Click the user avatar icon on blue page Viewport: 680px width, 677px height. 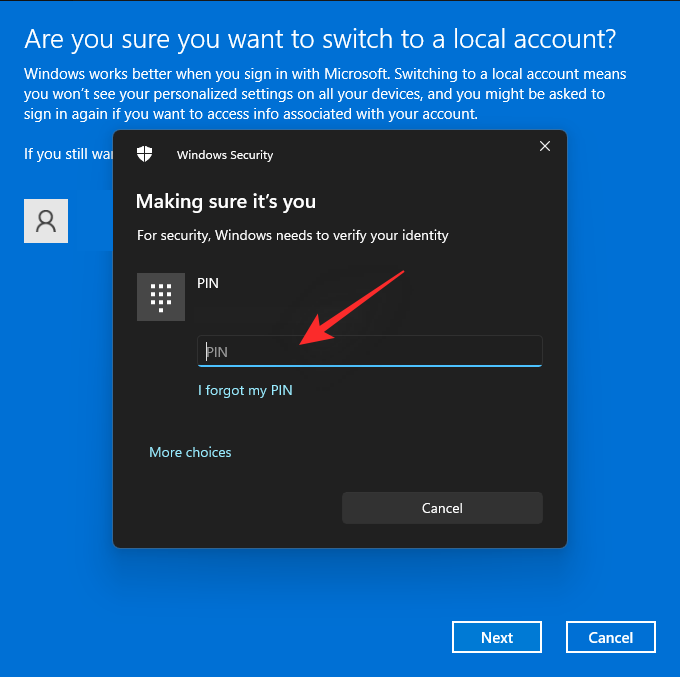click(x=46, y=221)
